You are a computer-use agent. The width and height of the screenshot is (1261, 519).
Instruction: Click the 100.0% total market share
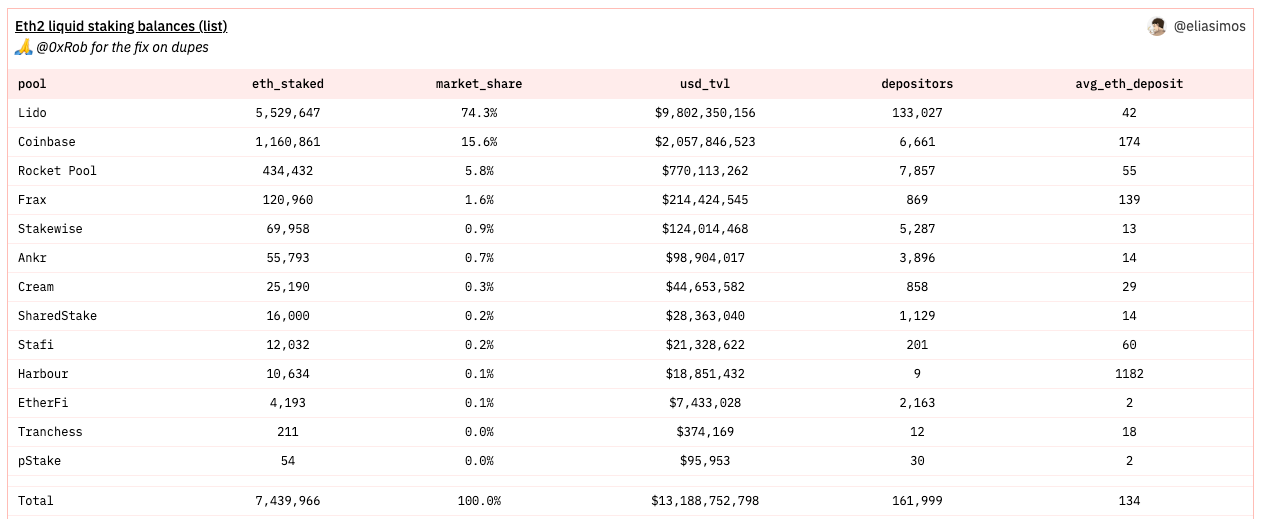[x=479, y=501]
